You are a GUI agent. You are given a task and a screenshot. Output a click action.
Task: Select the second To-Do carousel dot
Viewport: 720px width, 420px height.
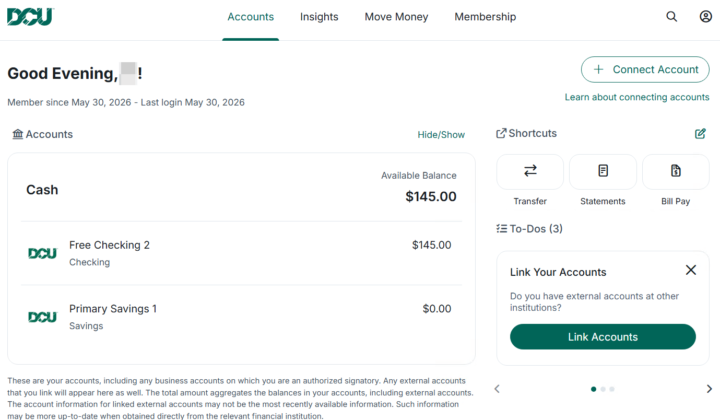coord(603,389)
